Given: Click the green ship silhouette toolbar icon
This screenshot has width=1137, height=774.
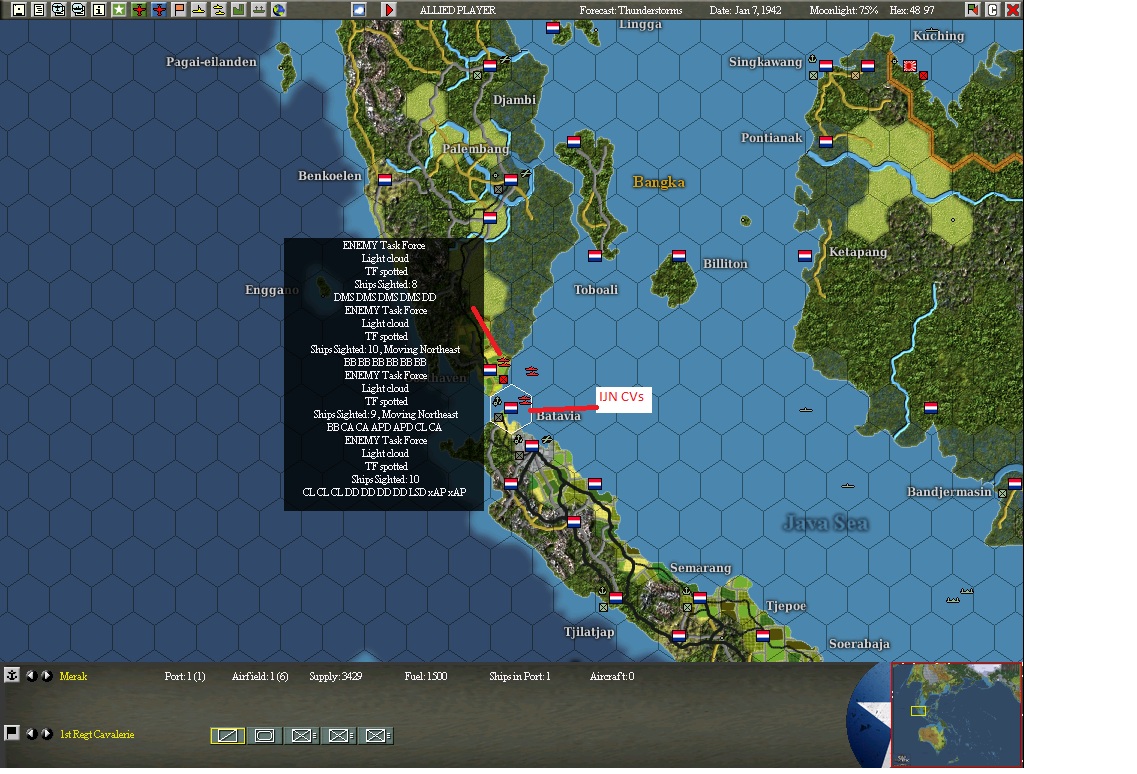Looking at the screenshot, I should (x=258, y=9).
